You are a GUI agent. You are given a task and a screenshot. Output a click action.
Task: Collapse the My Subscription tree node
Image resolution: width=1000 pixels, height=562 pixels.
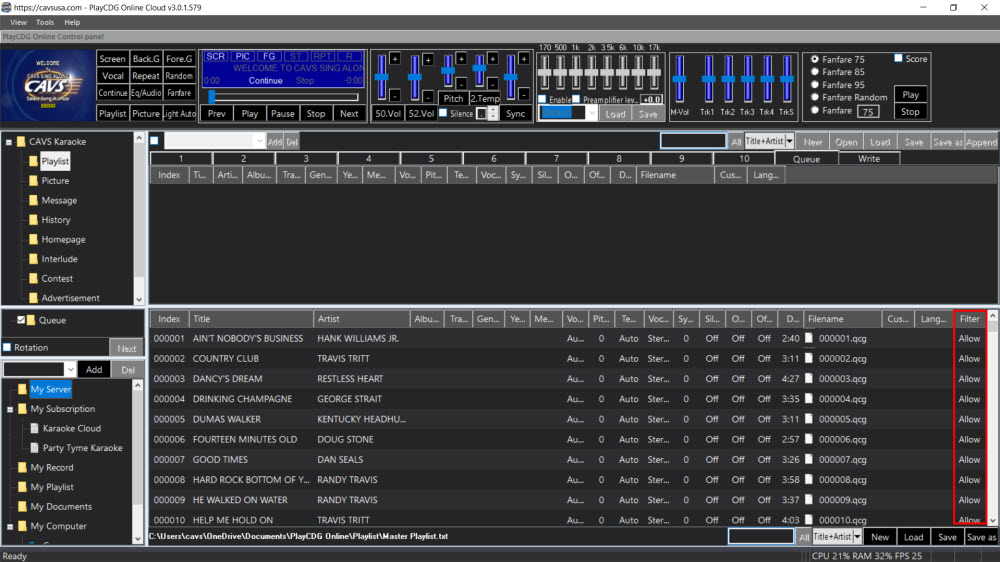point(10,410)
